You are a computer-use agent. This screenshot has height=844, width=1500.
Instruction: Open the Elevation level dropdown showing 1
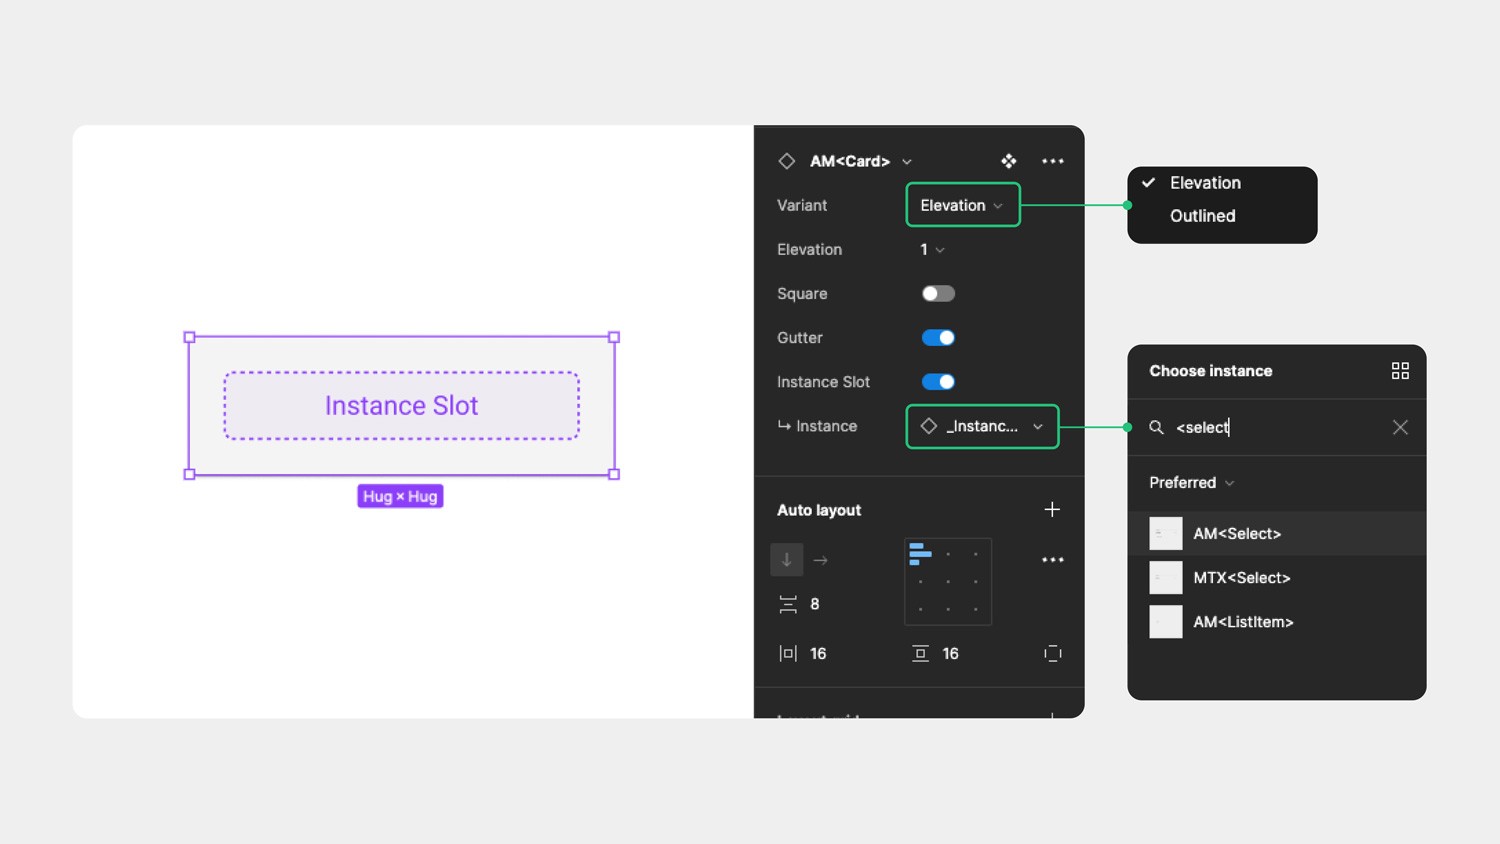[x=929, y=249]
